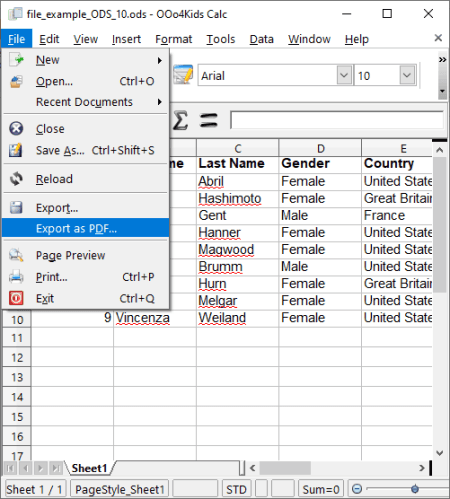This screenshot has width=450, height=499.
Task: Click the cell containing Hashimoto
Action: pos(237,199)
